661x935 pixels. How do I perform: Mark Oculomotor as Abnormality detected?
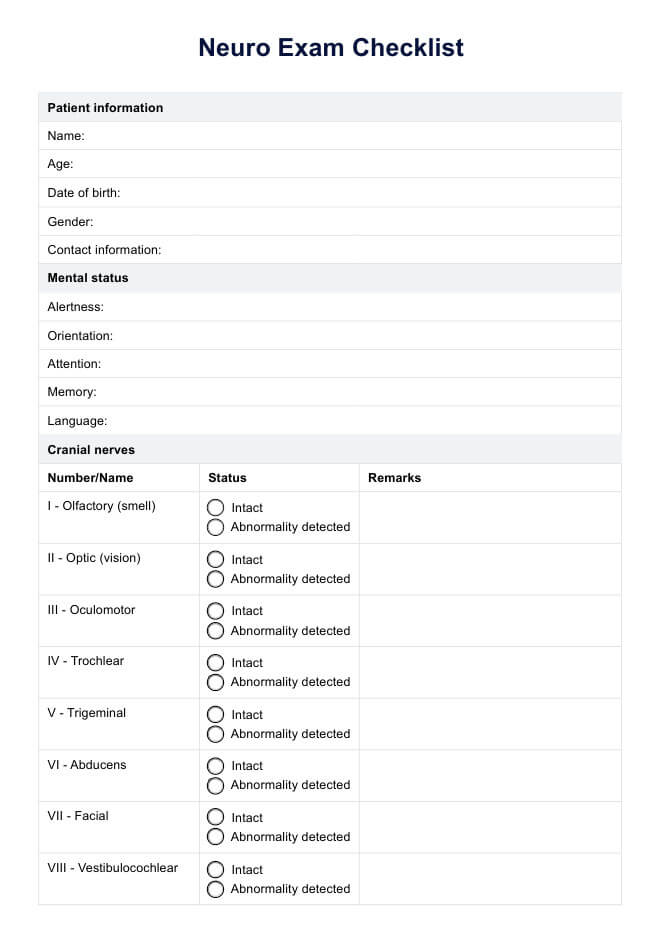coord(215,631)
